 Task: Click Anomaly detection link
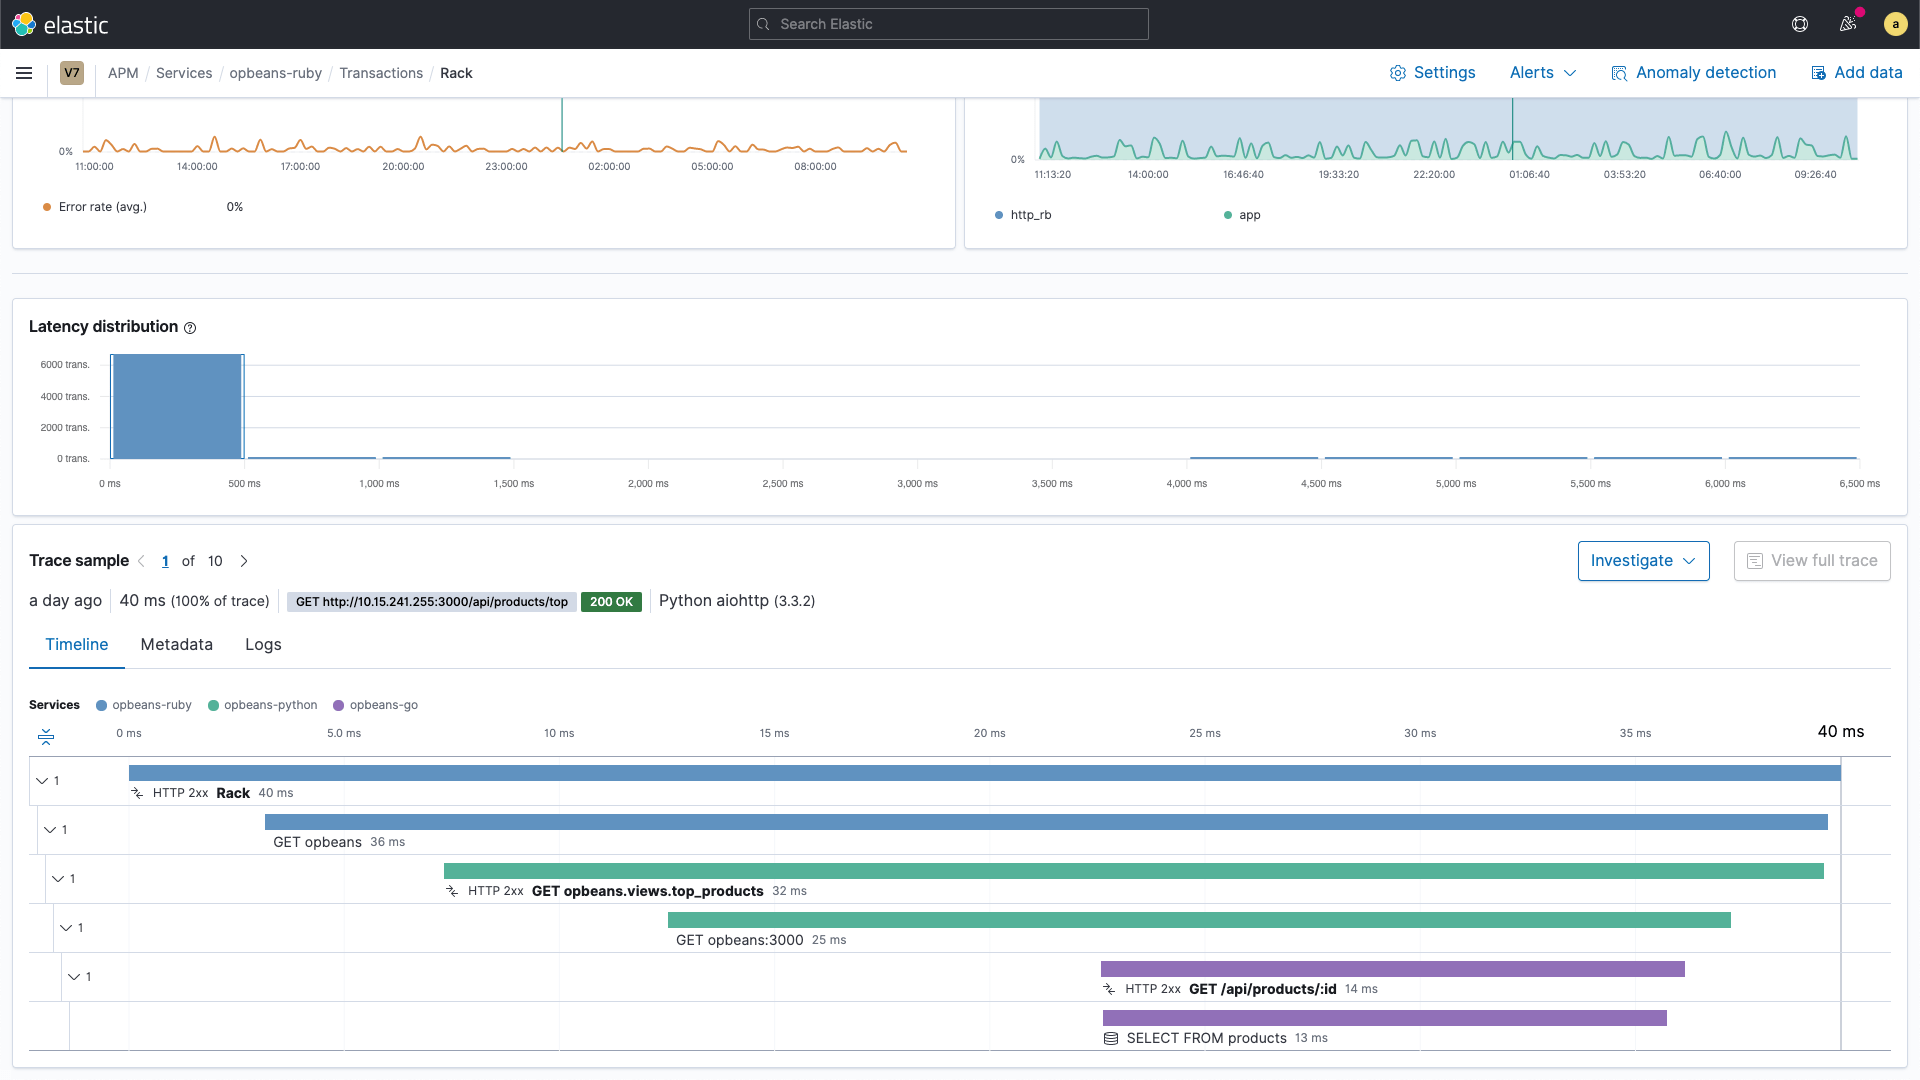point(1694,73)
